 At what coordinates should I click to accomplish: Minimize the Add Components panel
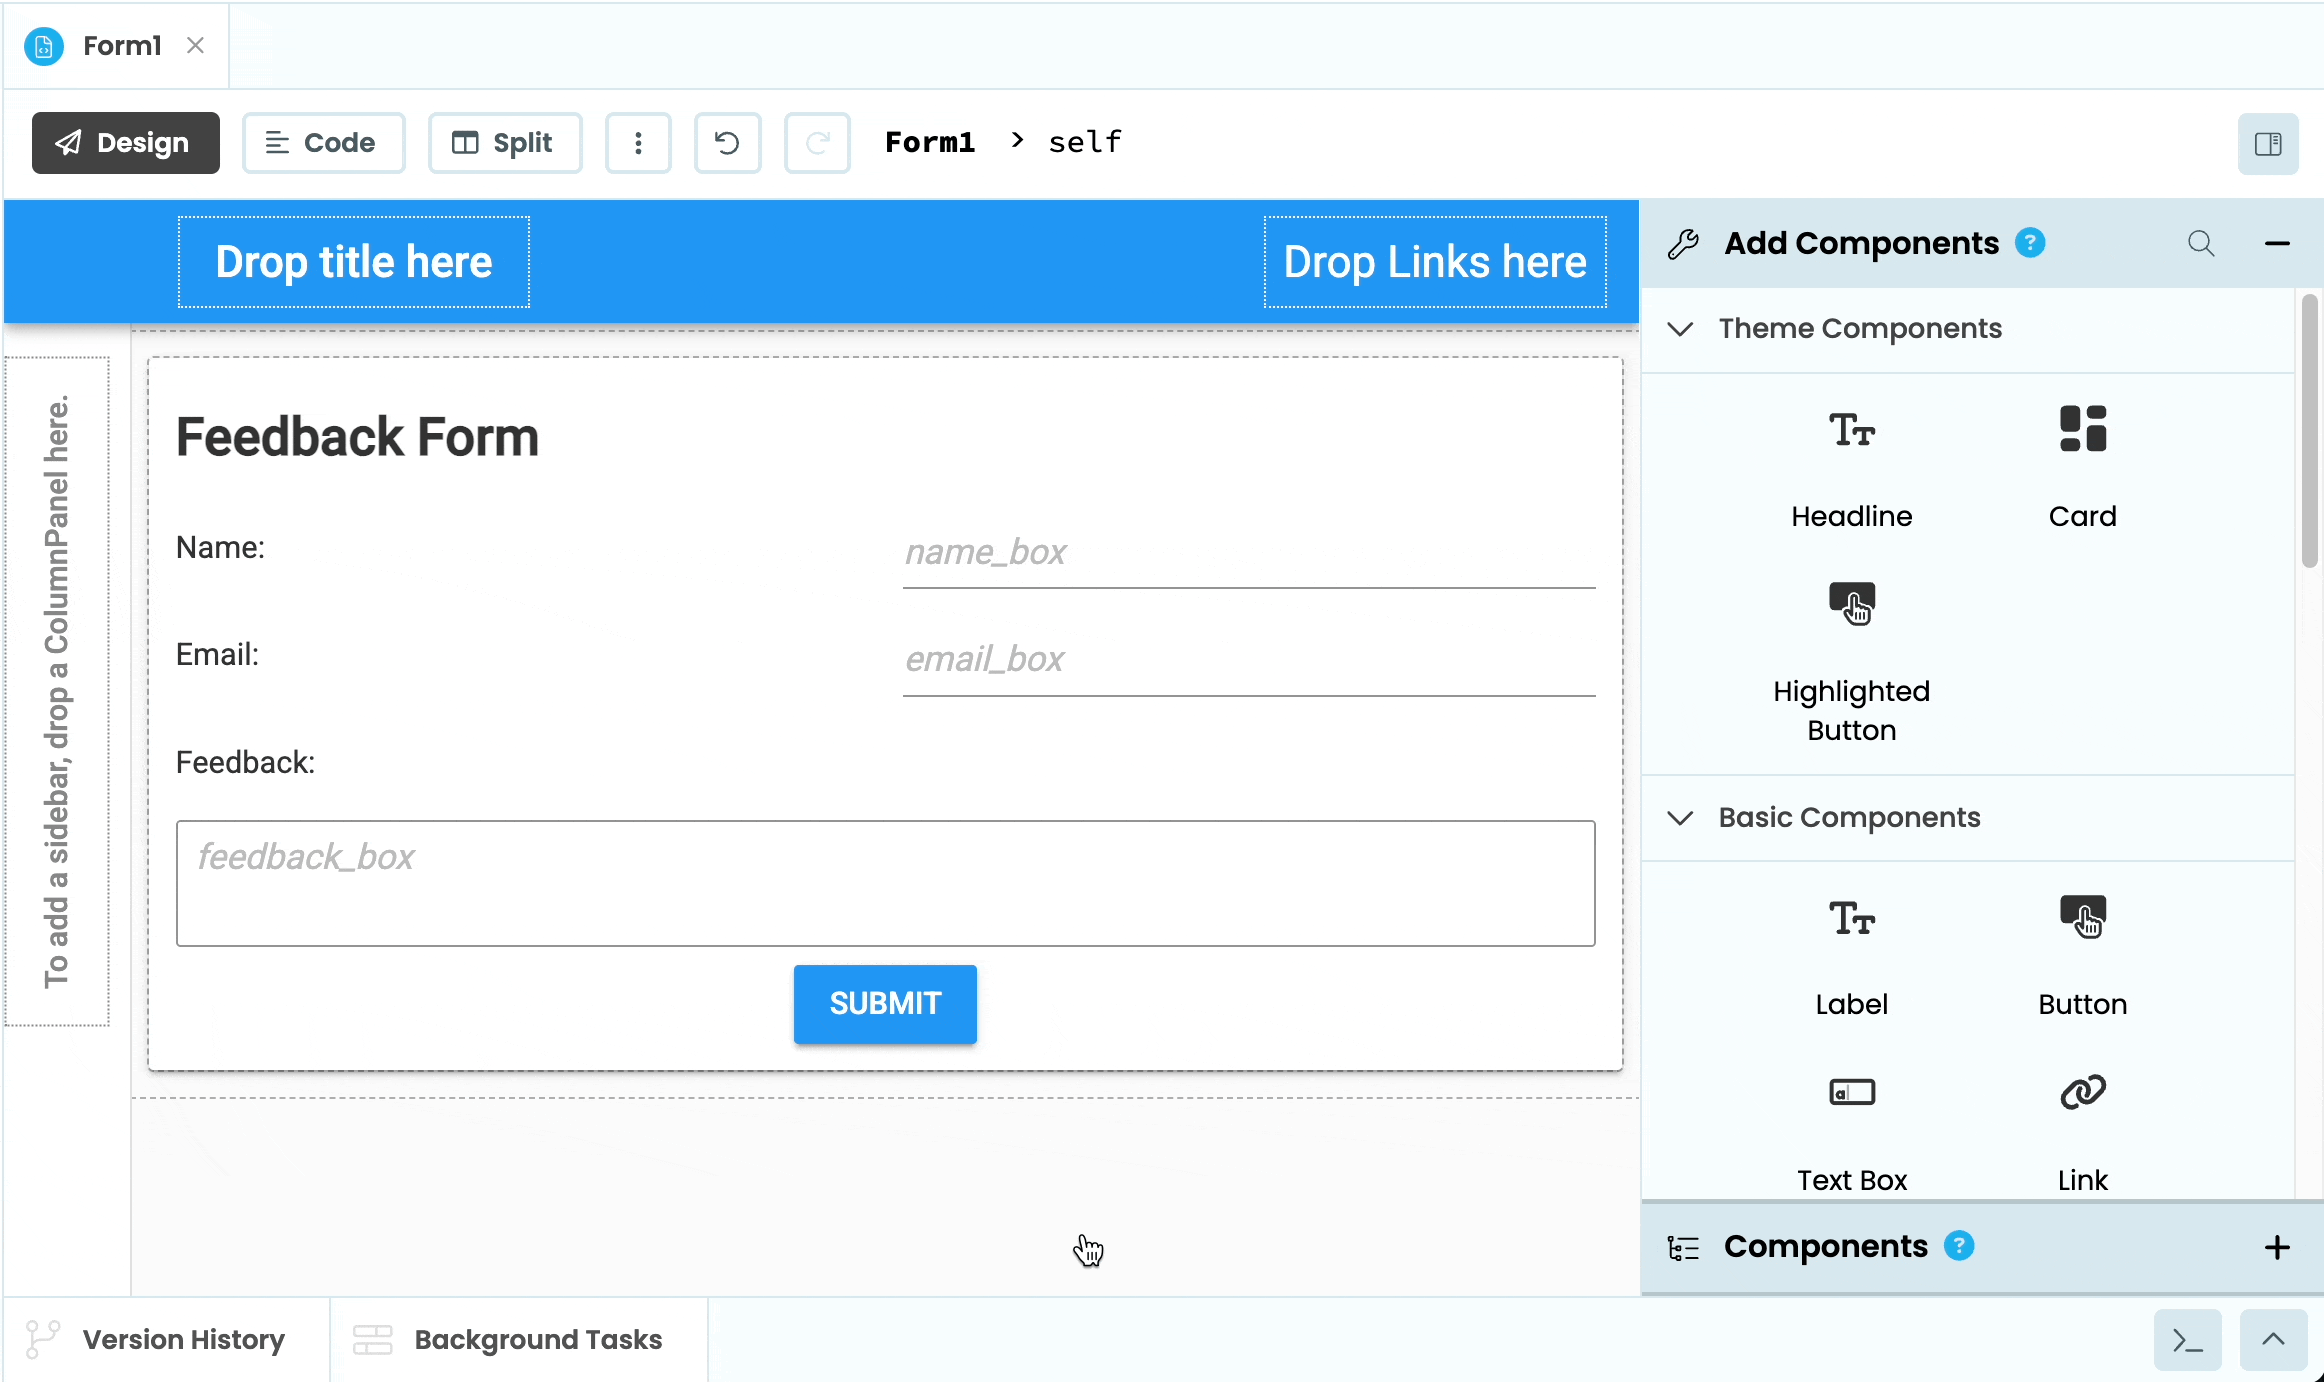coord(2277,243)
